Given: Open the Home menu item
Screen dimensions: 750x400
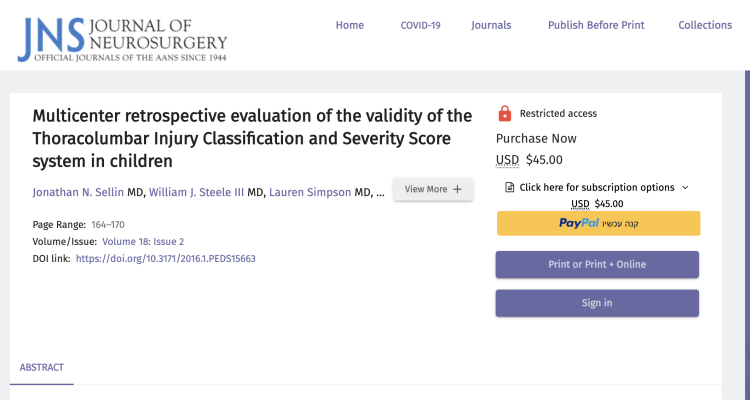Looking at the screenshot, I should pyautogui.click(x=349, y=25).
